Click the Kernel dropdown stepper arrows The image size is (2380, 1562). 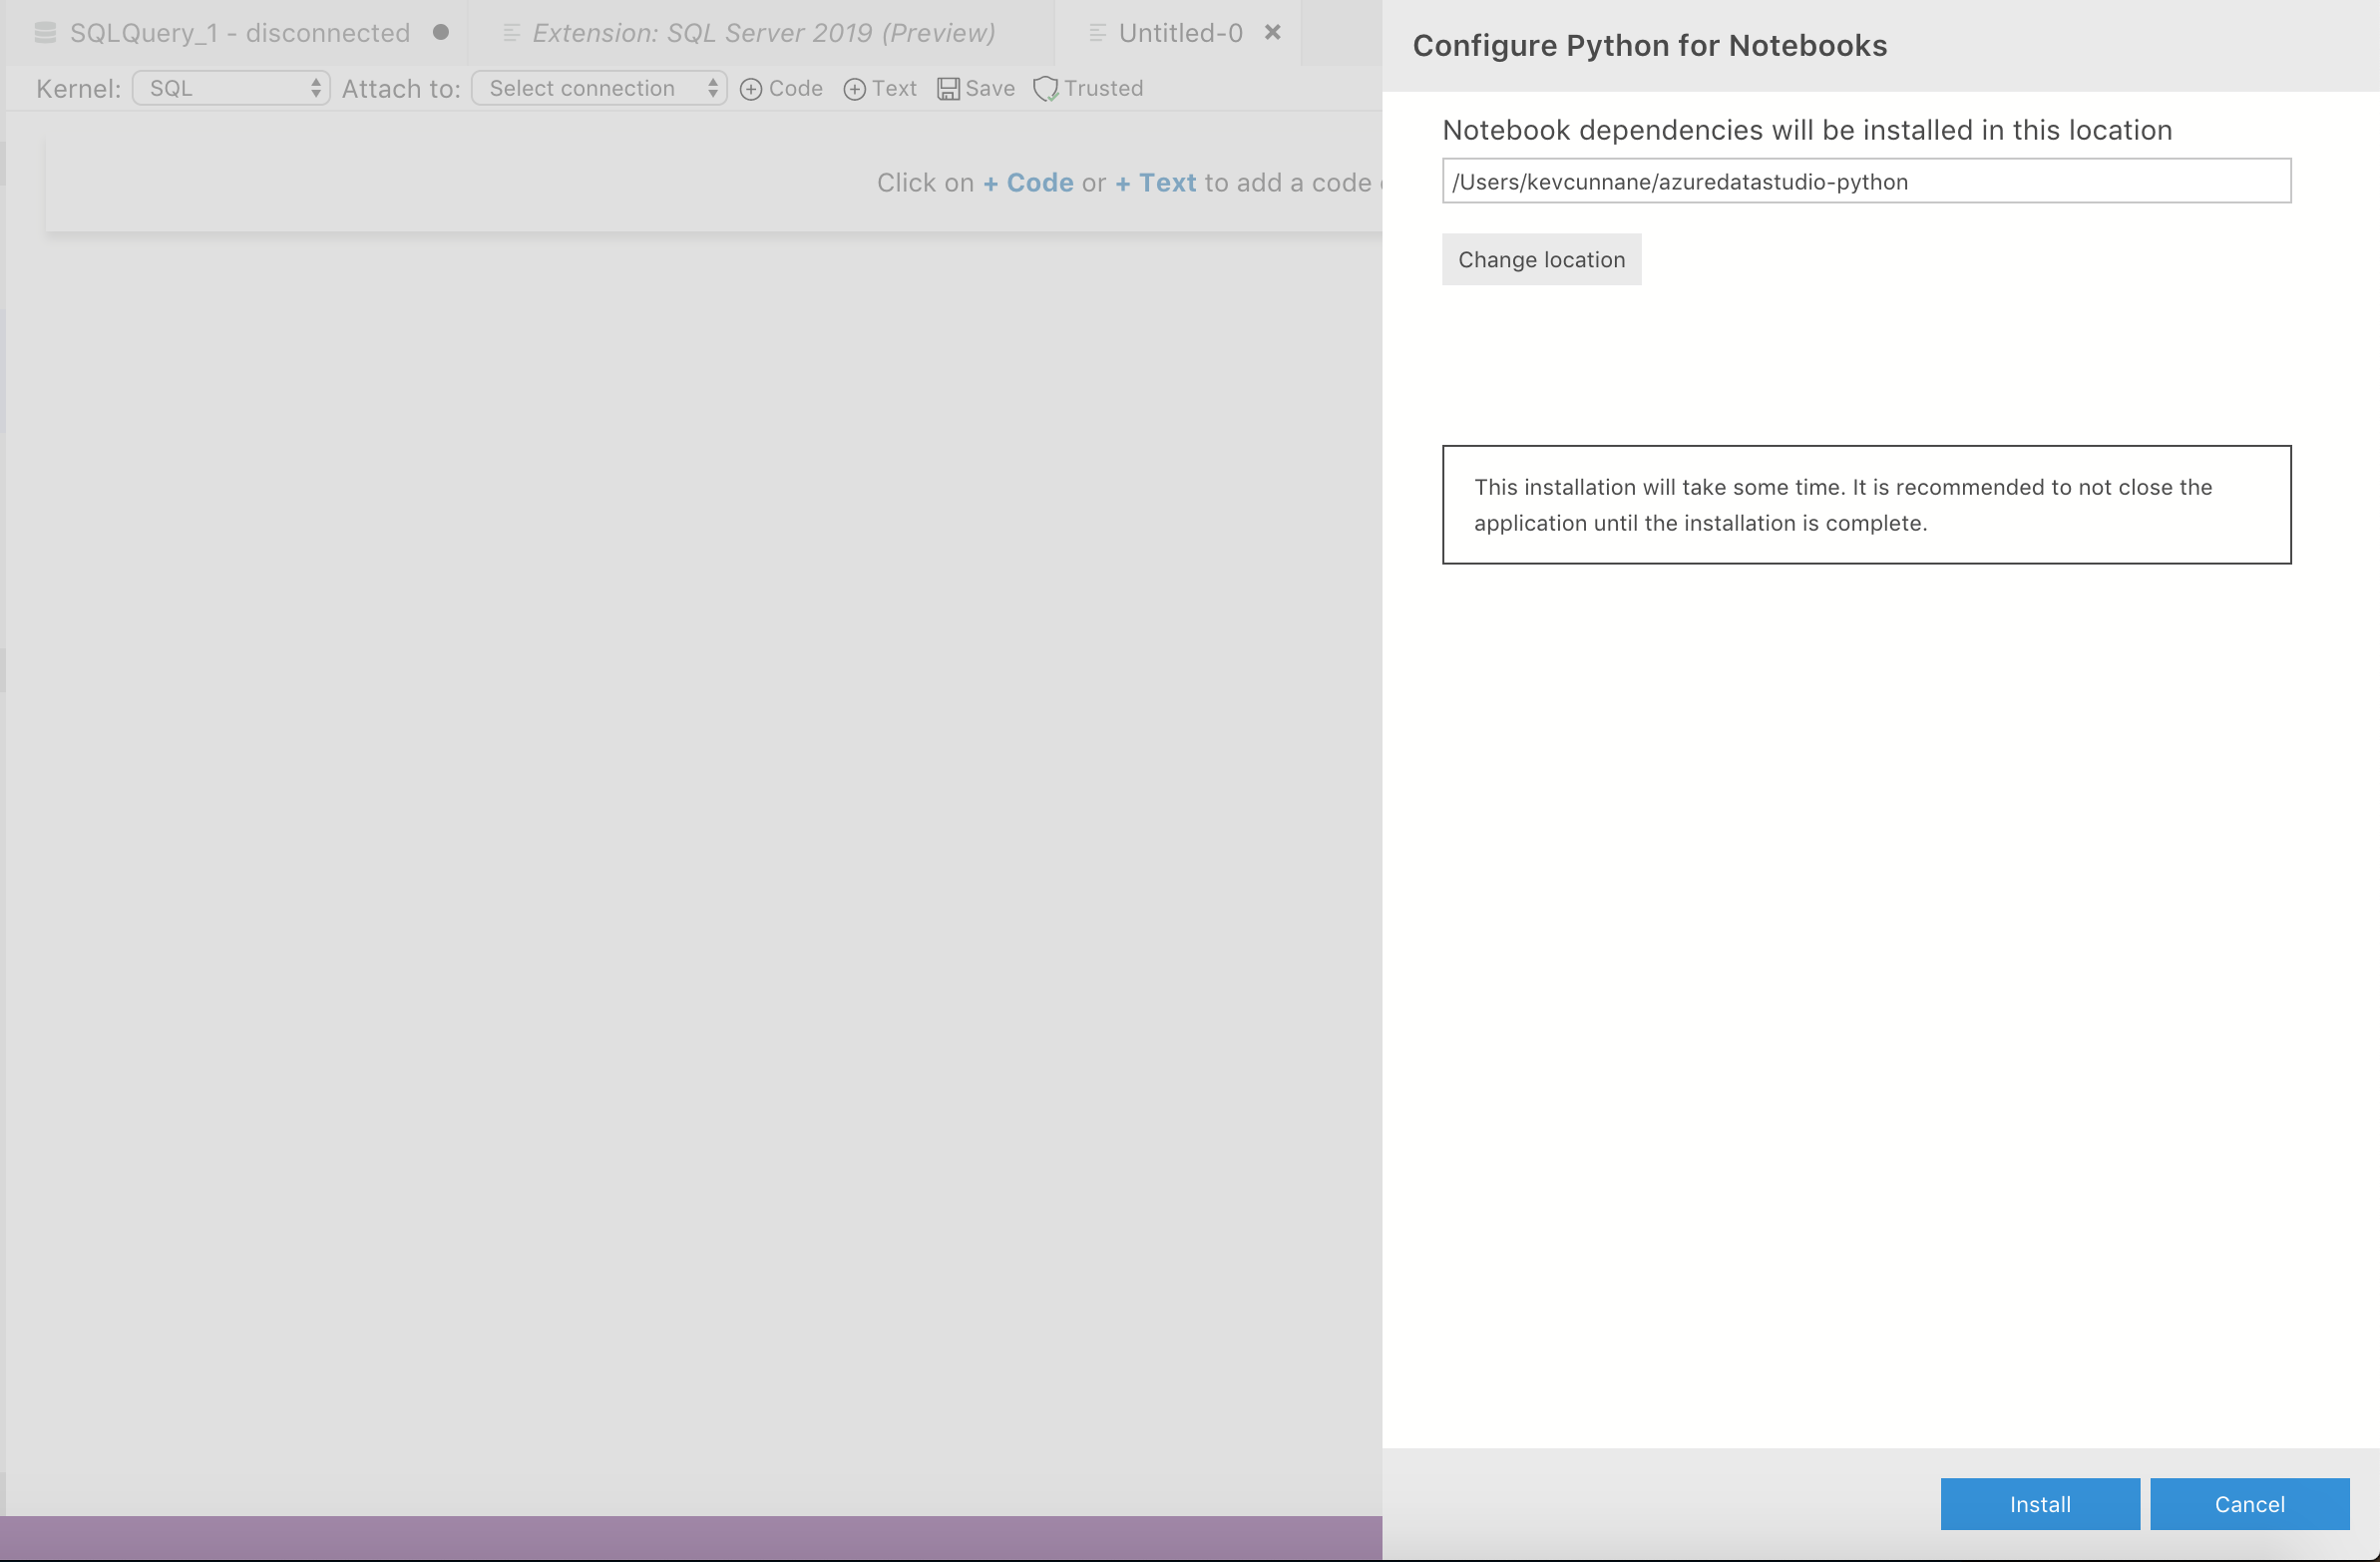[x=316, y=88]
